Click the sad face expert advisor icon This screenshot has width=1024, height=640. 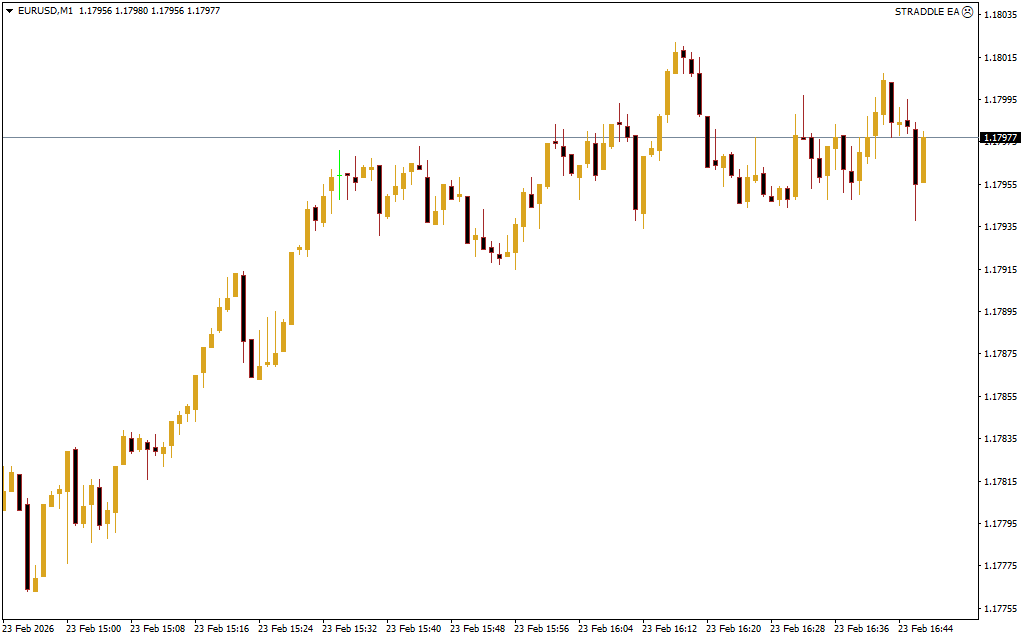[x=967, y=11]
